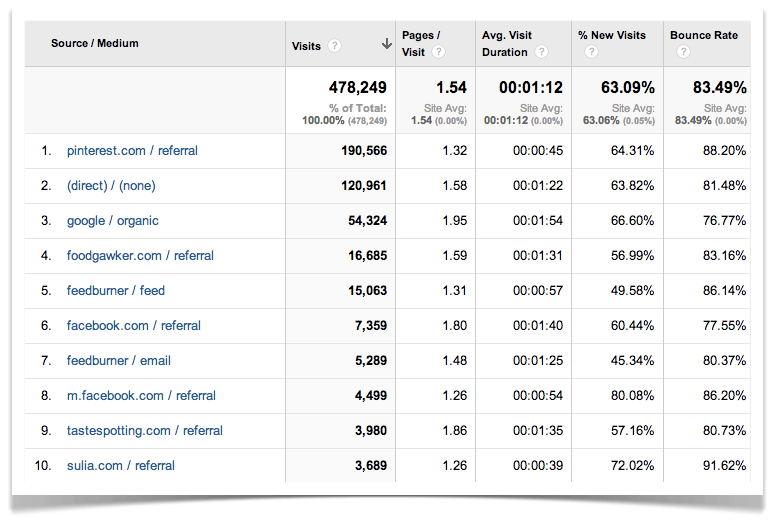Open the sulia.com / referral source
The image size is (774, 526).
point(121,466)
